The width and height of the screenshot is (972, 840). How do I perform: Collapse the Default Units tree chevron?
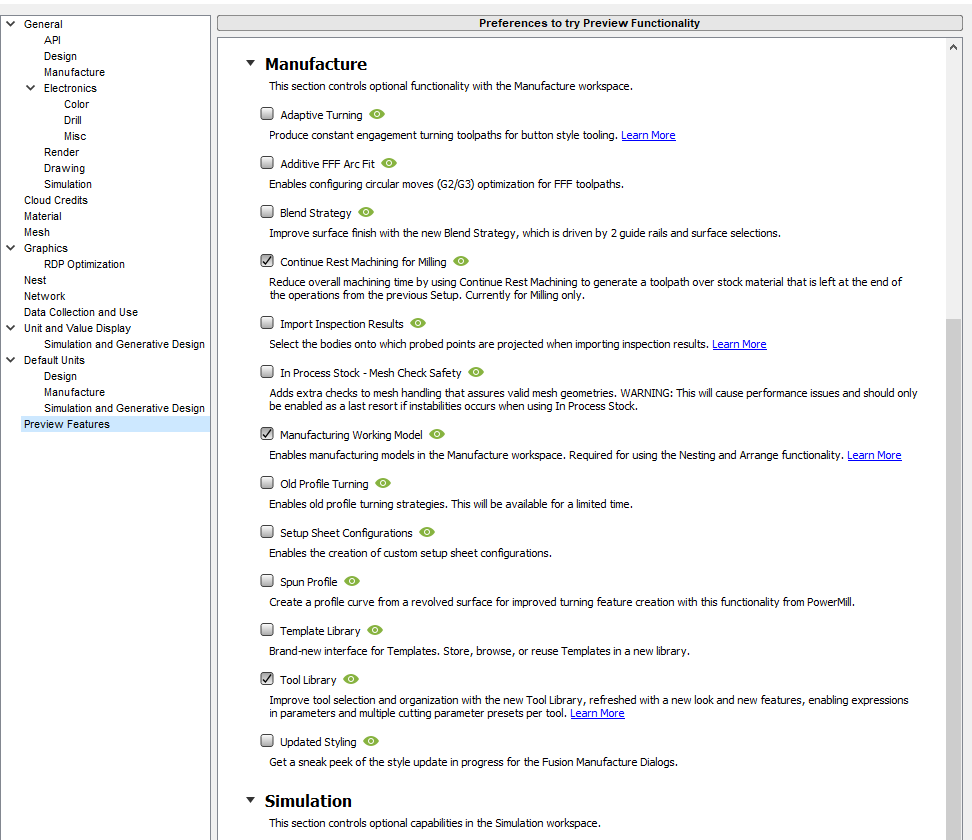tap(11, 360)
